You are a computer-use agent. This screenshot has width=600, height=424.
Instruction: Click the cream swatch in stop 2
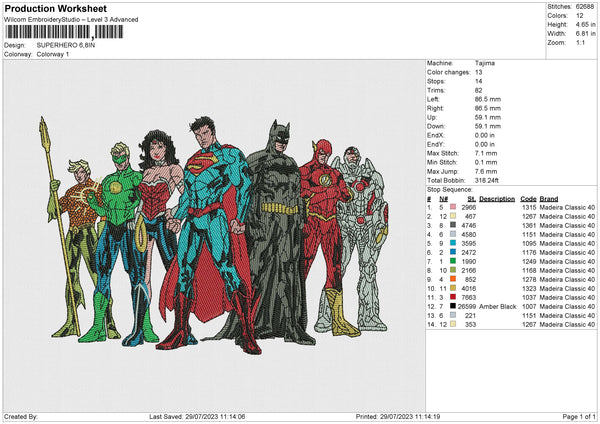coord(453,217)
